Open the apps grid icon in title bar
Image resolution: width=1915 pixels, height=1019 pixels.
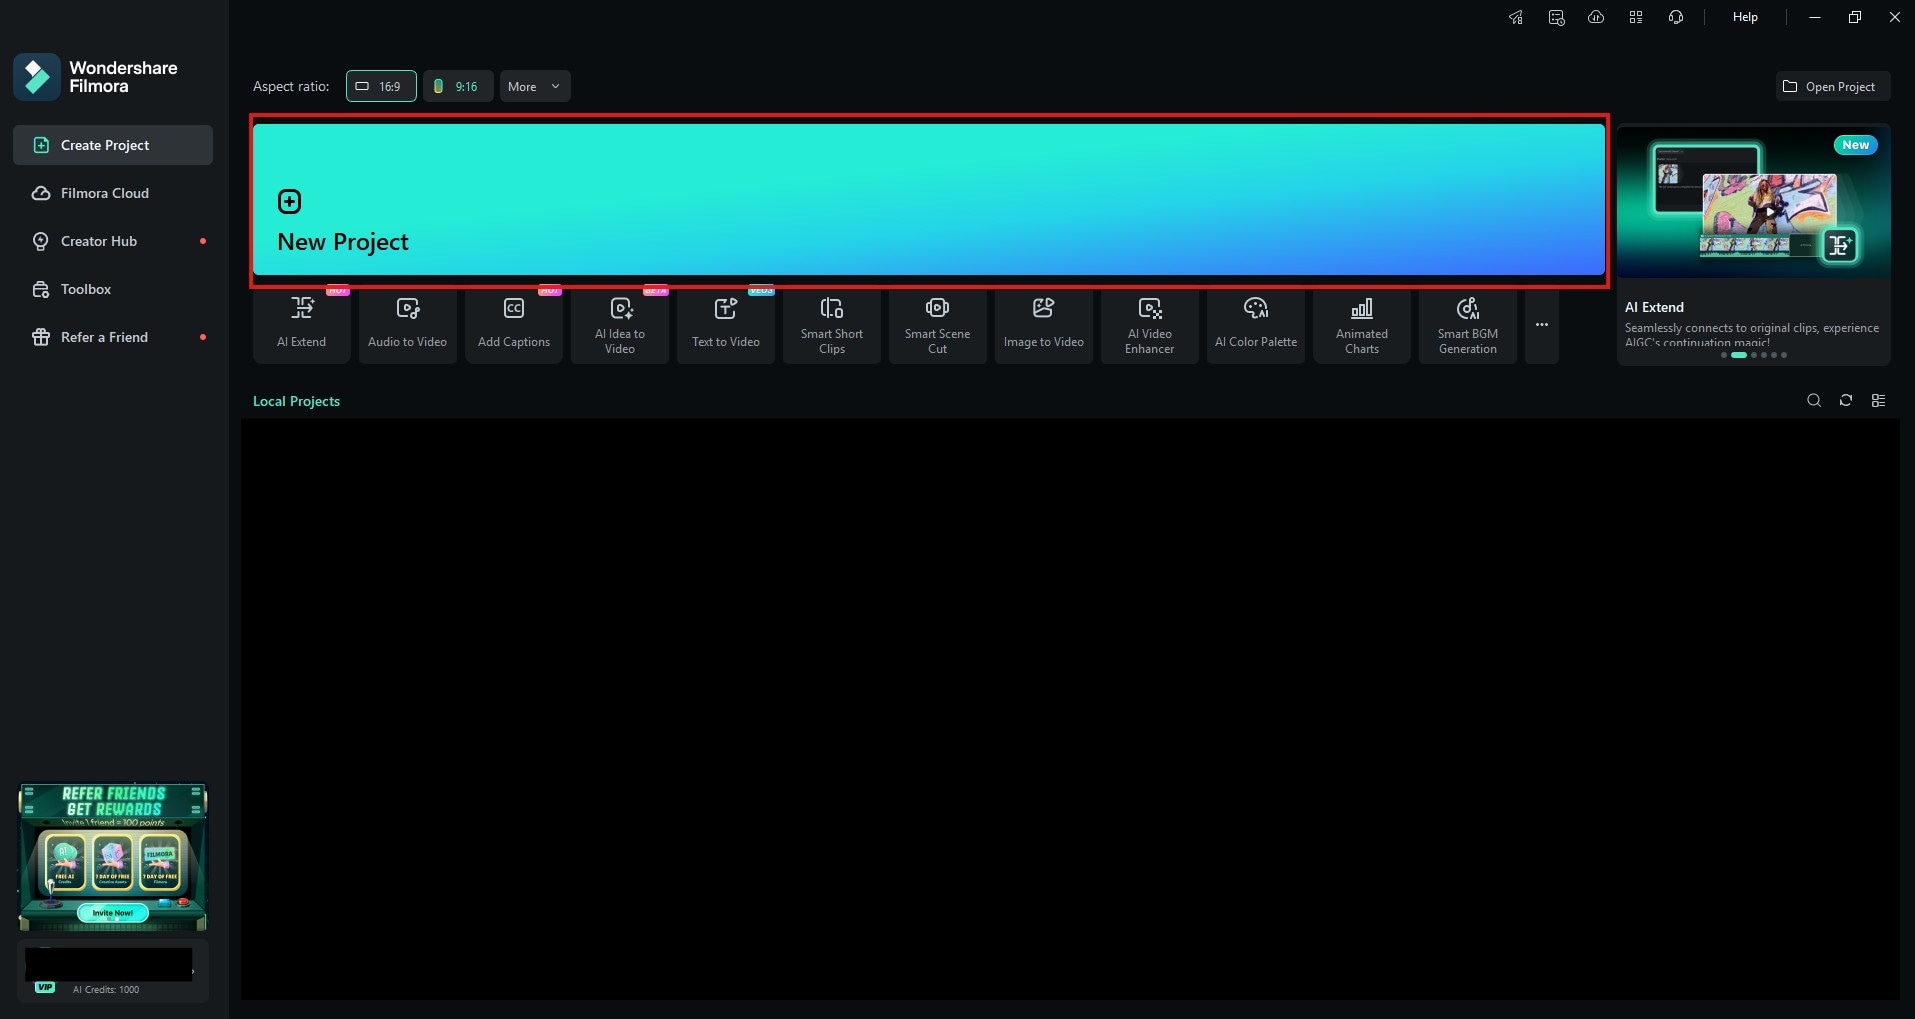point(1636,17)
